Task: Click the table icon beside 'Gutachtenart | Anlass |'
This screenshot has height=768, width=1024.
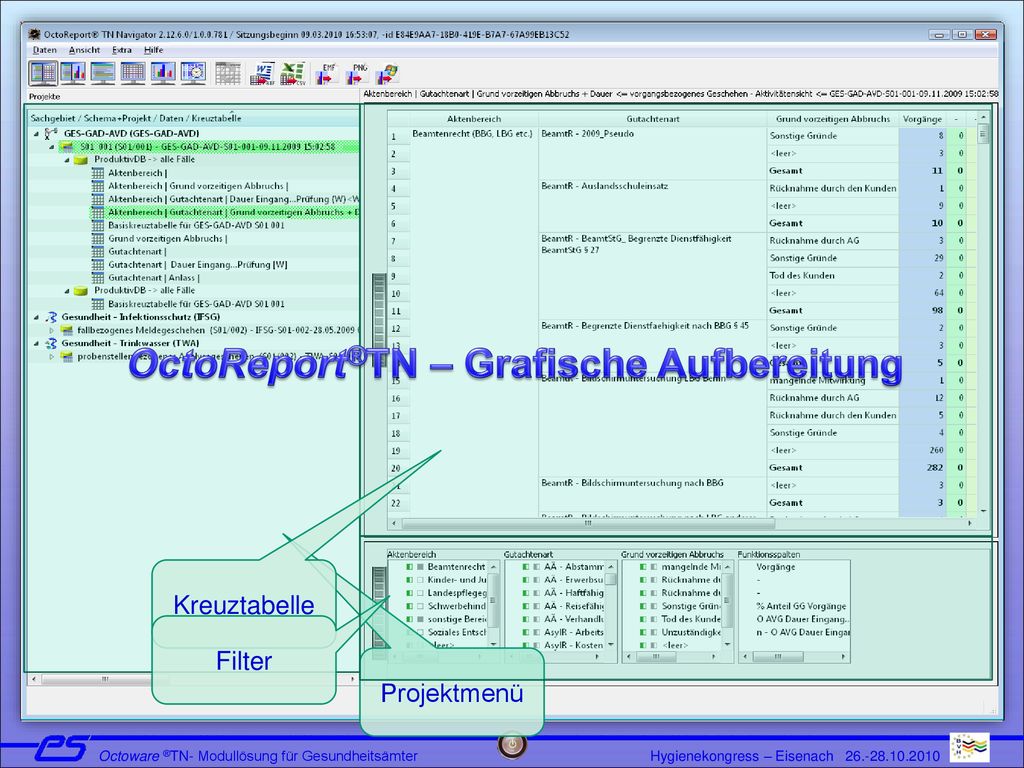Action: (98, 278)
